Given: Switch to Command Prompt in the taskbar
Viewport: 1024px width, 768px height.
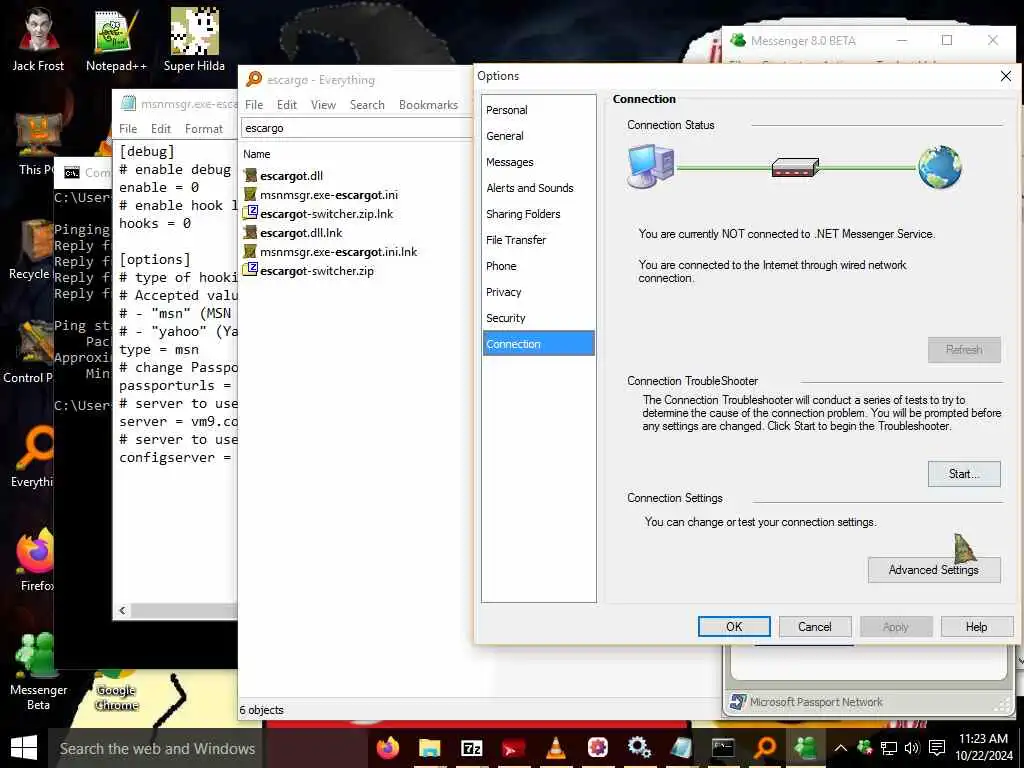Looking at the screenshot, I should pos(723,748).
